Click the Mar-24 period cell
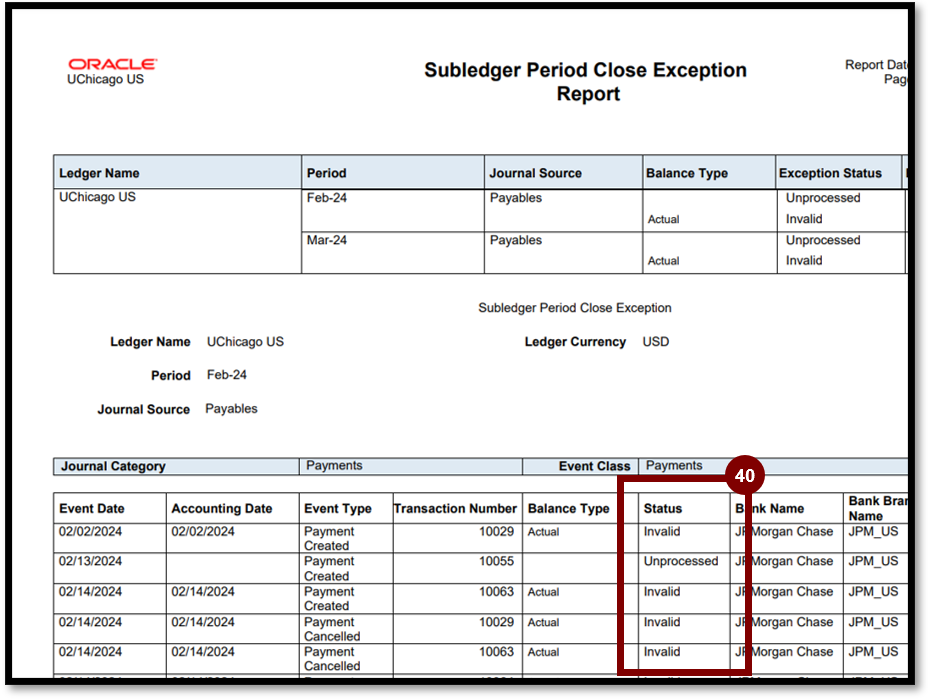Image resolution: width=928 pixels, height=699 pixels. pyautogui.click(x=327, y=240)
